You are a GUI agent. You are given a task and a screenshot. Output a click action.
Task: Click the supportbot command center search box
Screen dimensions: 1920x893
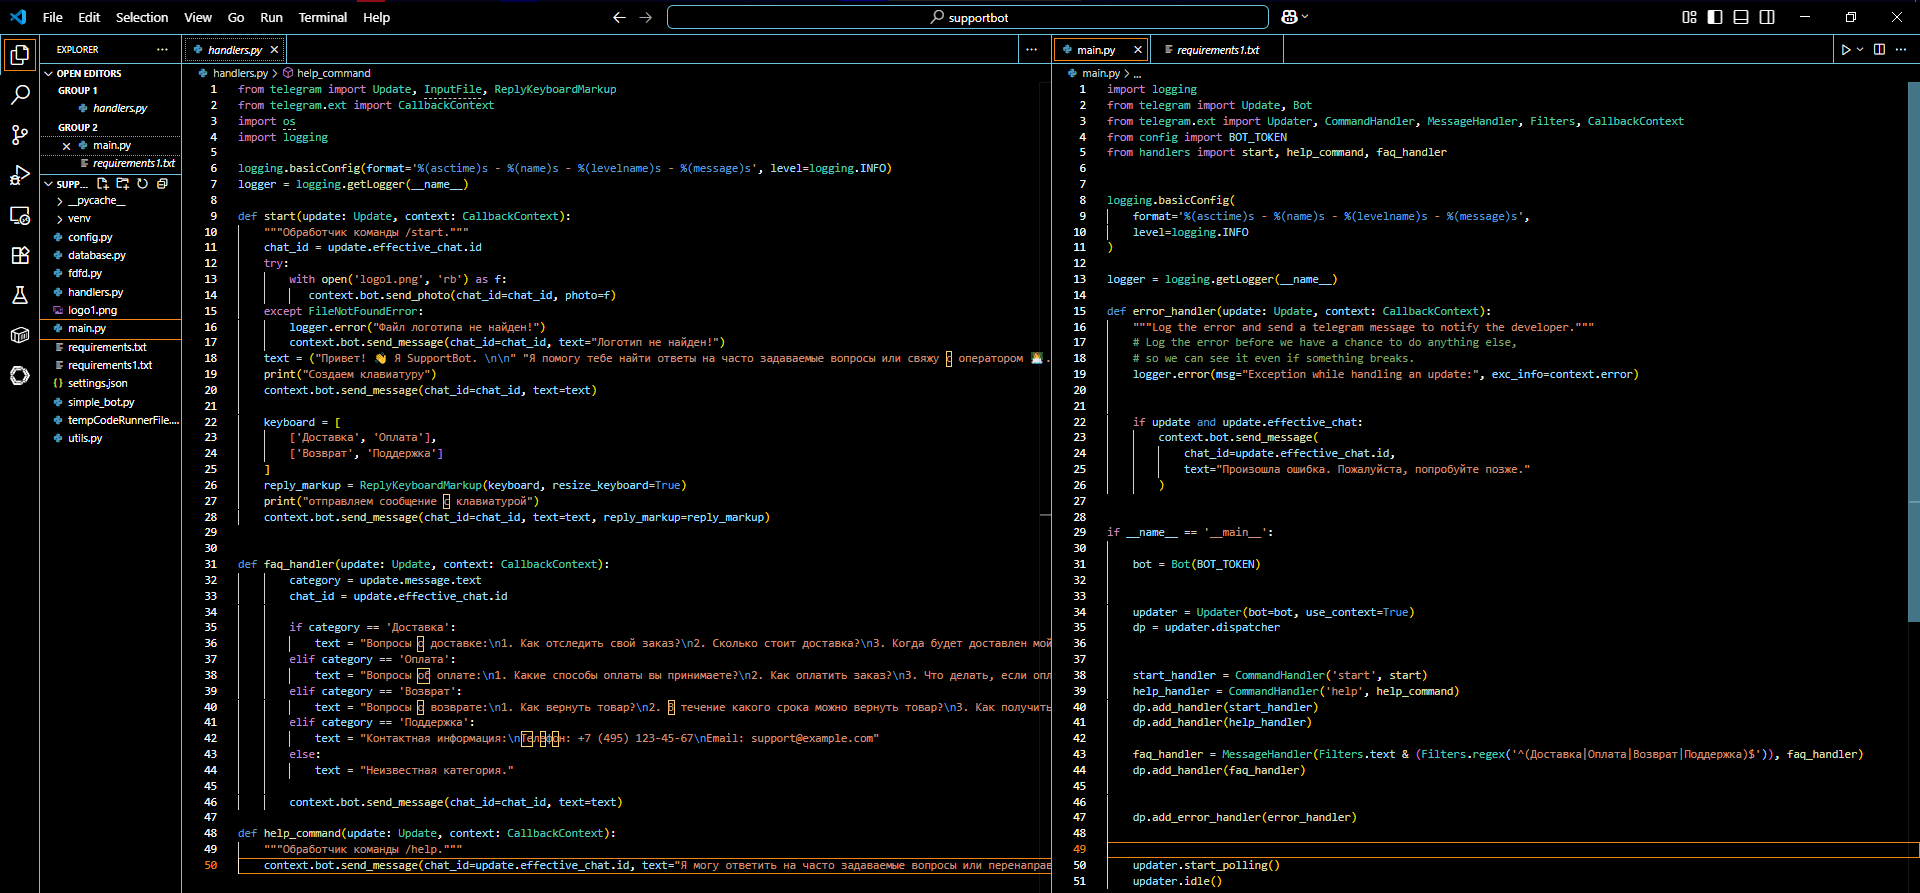(x=967, y=17)
